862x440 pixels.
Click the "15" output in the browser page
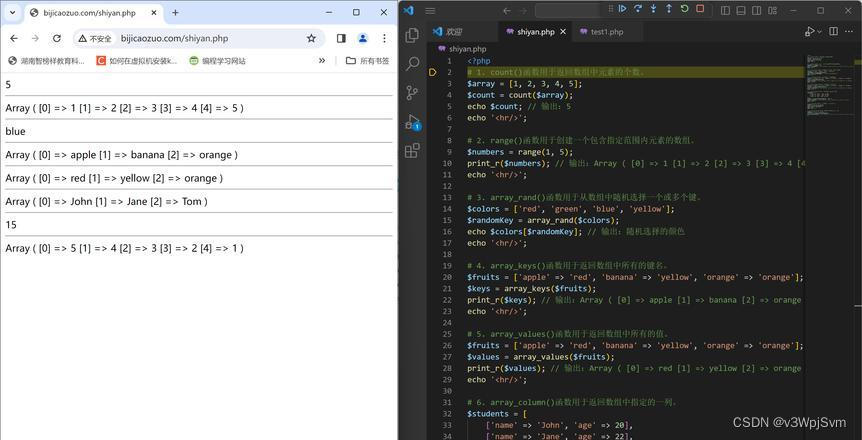[x=11, y=225]
